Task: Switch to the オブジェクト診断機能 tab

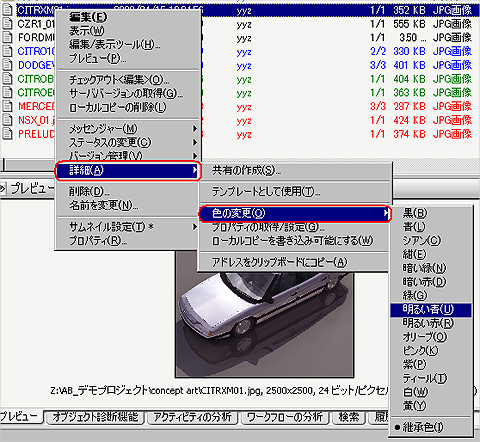Action: pos(95,417)
